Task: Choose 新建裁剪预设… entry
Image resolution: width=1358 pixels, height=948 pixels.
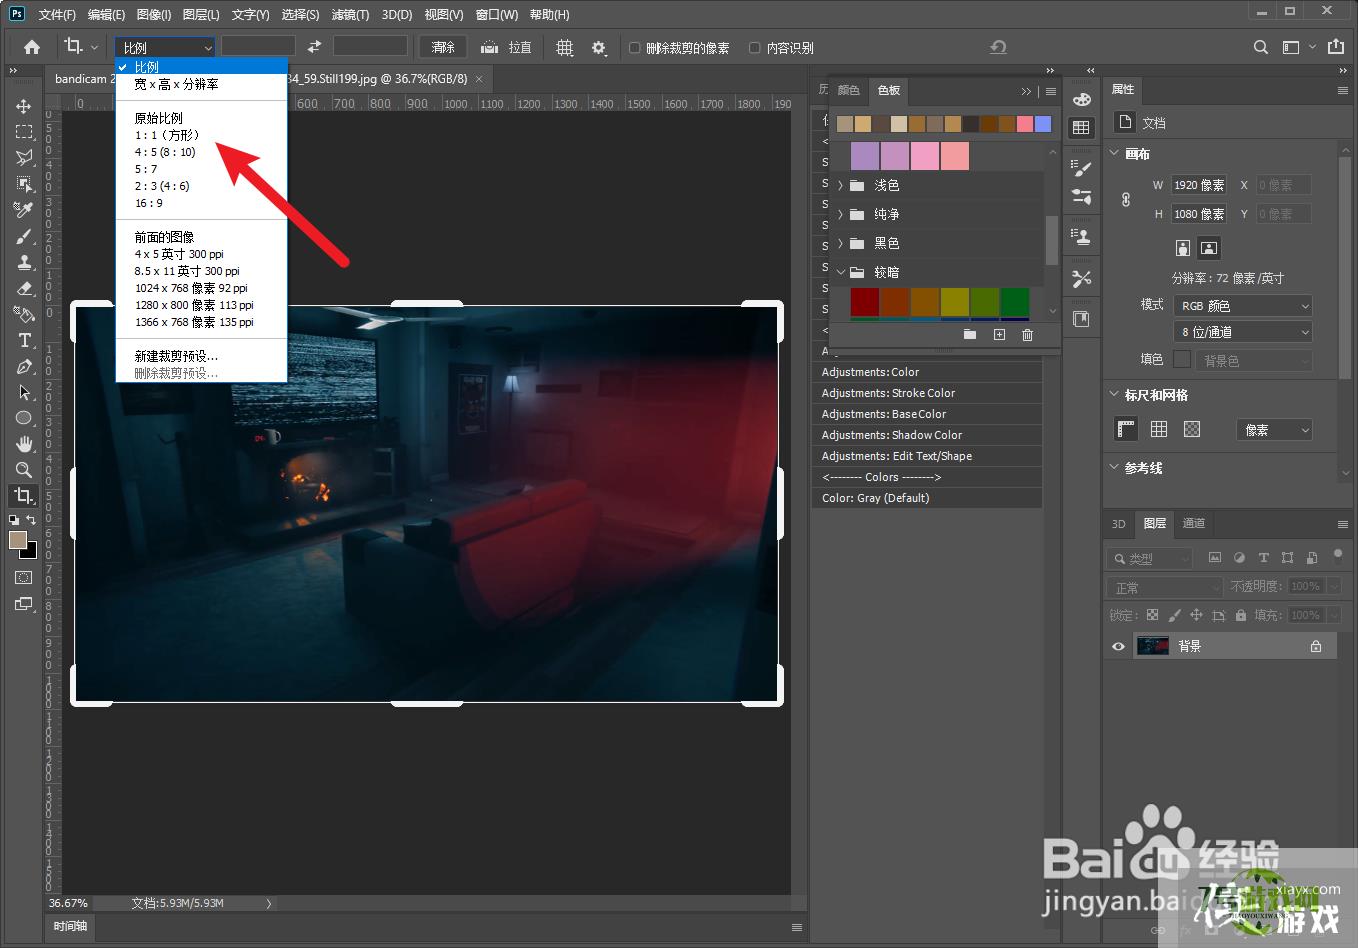Action: pyautogui.click(x=176, y=356)
